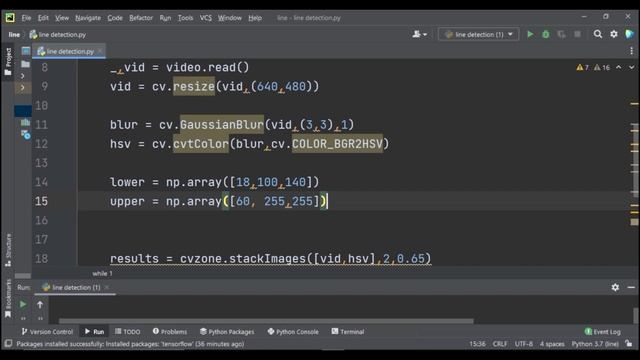
Task: Open the Edit menu
Action: click(x=43, y=18)
